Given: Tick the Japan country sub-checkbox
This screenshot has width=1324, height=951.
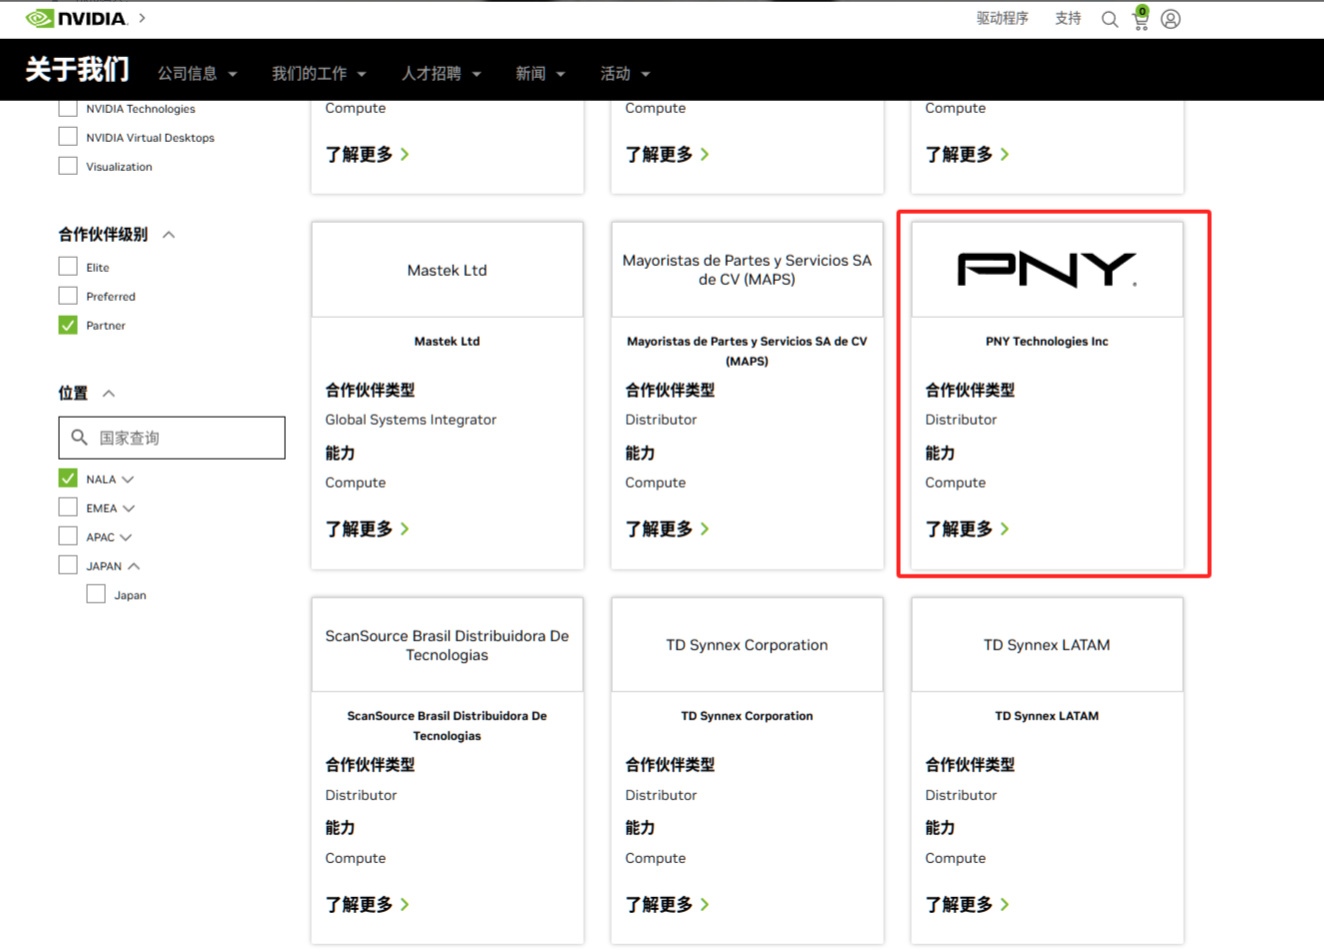Looking at the screenshot, I should tap(96, 595).
